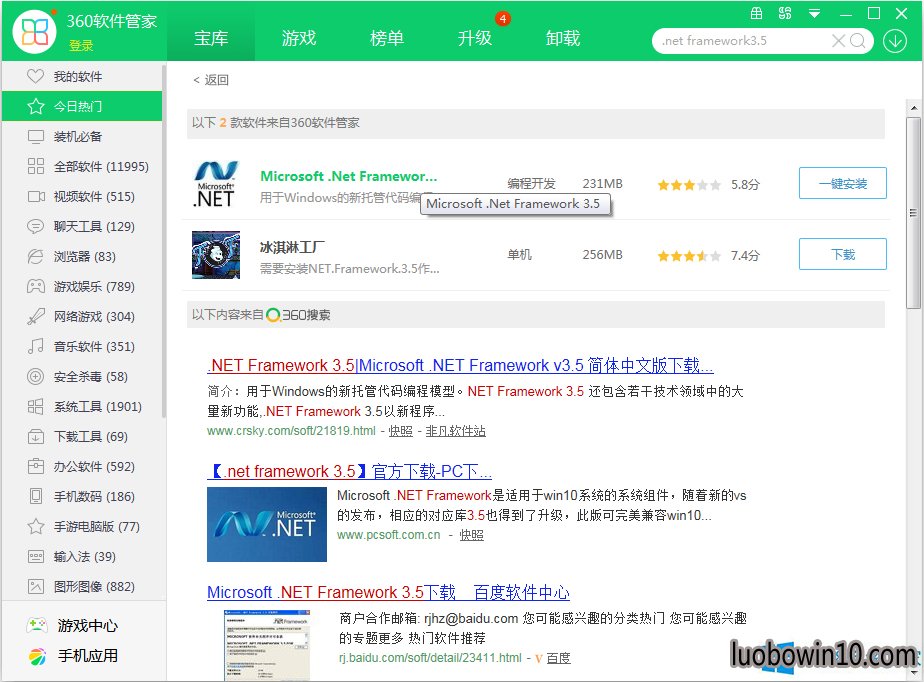
Task: Switch to 宝库 tab
Action: coord(211,38)
